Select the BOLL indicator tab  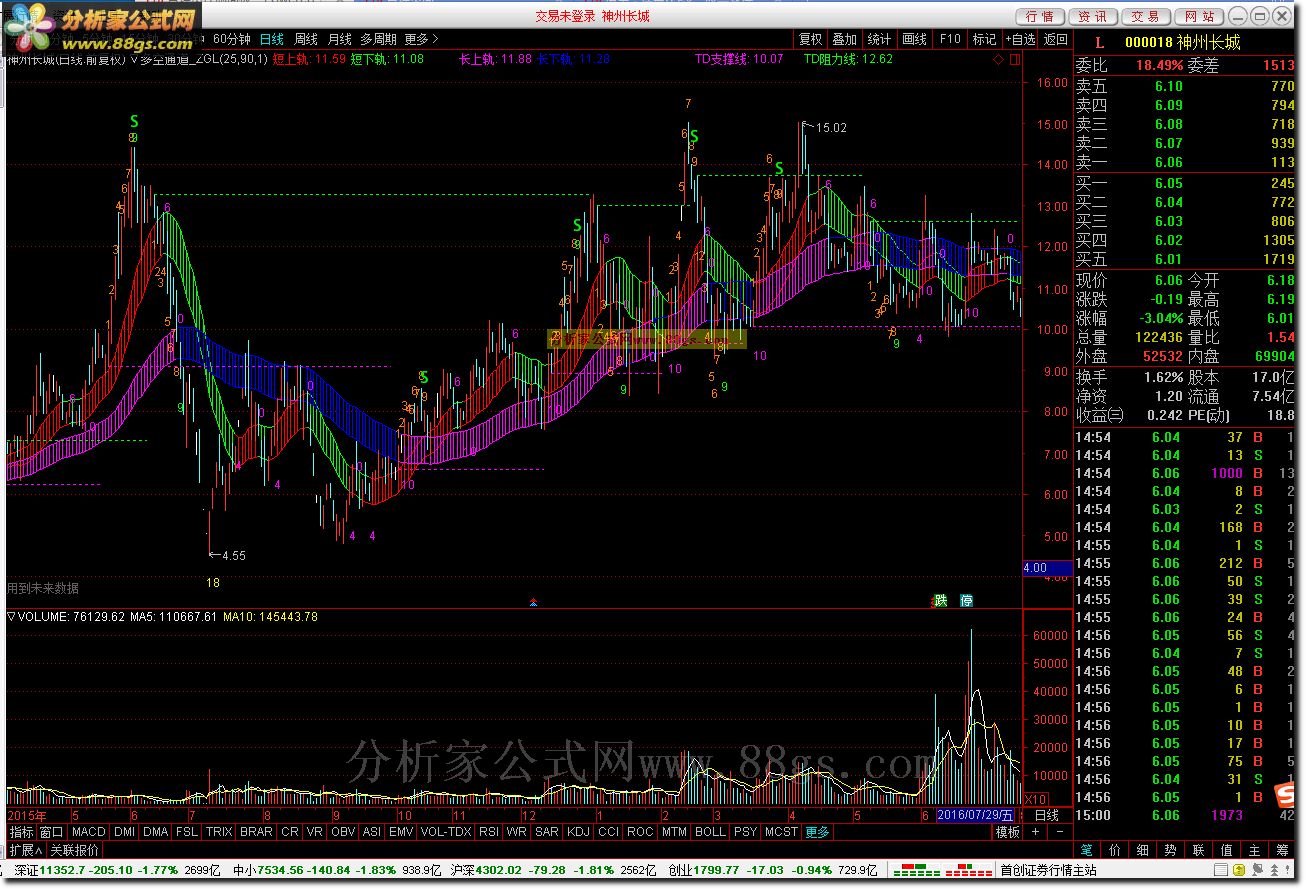tap(710, 832)
